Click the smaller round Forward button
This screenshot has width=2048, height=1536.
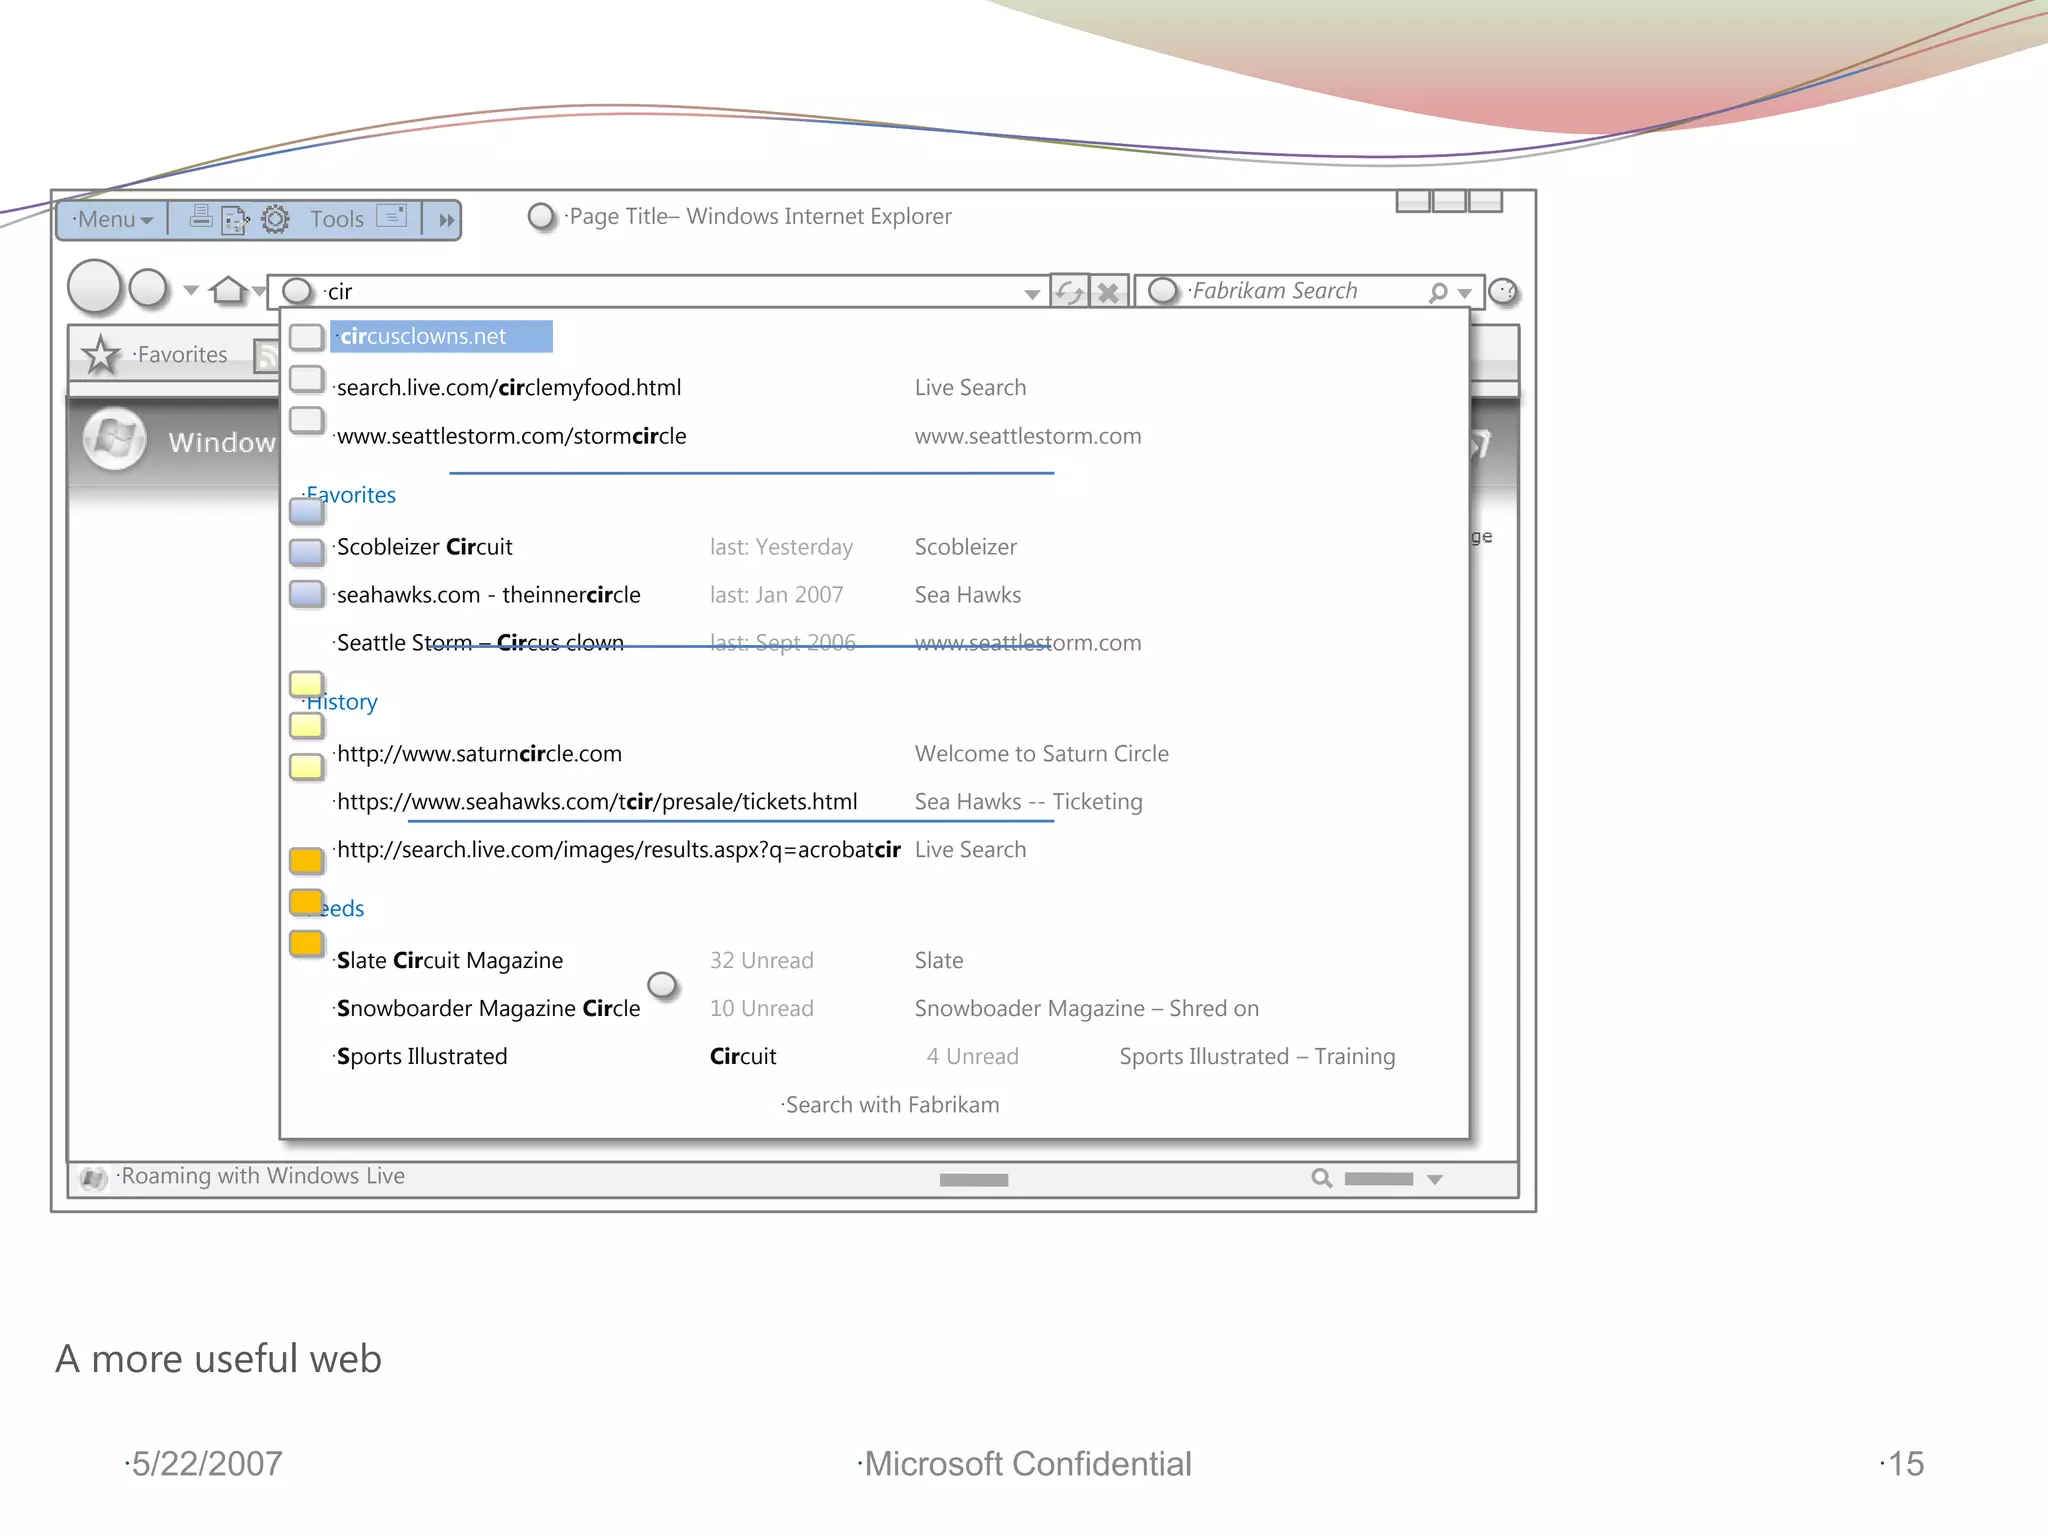pos(149,289)
